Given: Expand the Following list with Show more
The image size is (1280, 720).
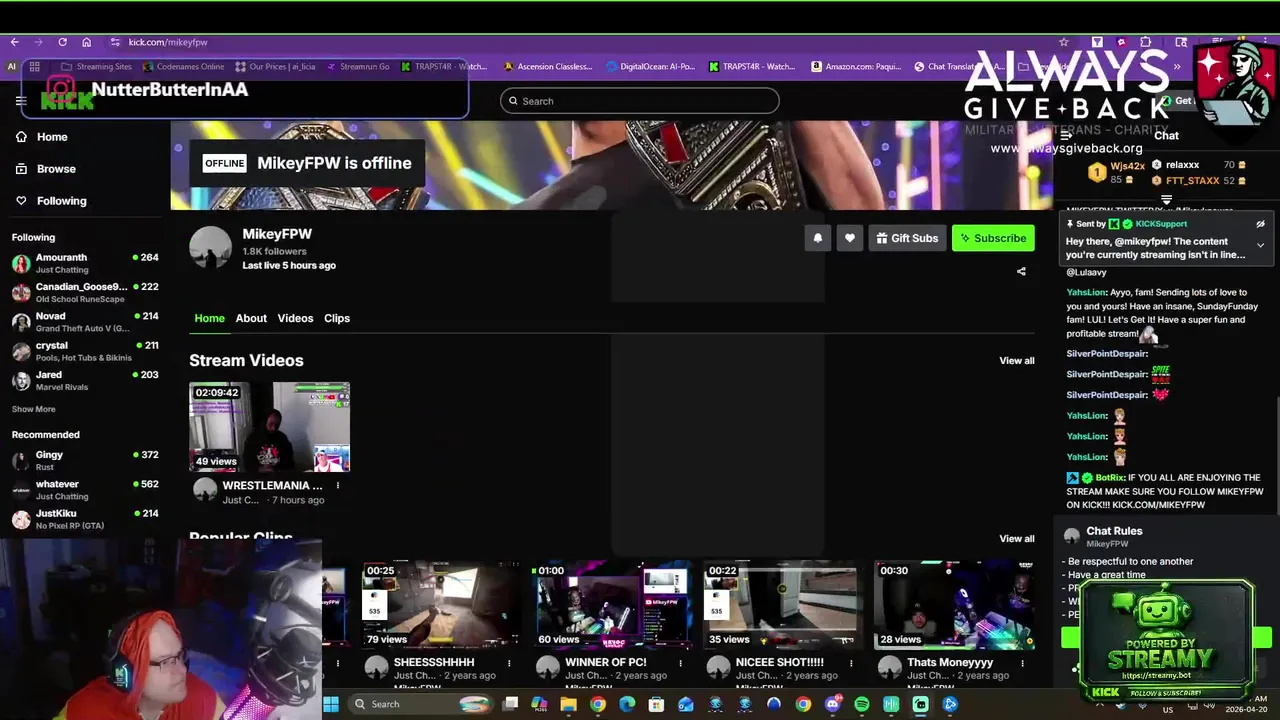Looking at the screenshot, I should coord(33,409).
